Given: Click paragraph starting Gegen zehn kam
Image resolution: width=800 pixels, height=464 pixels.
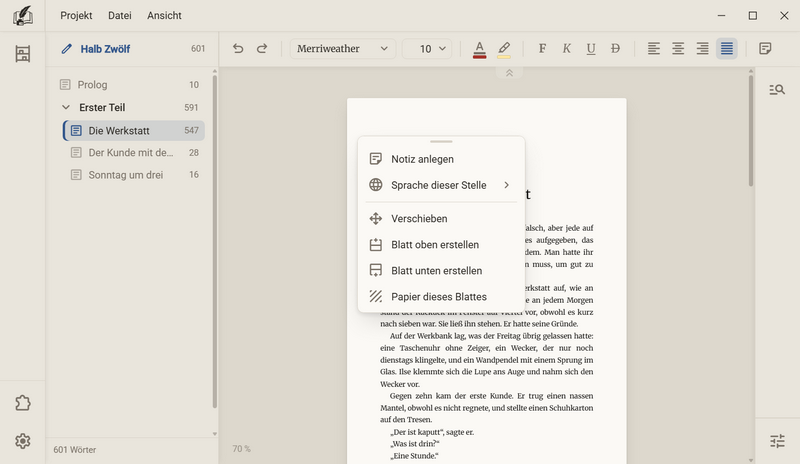Looking at the screenshot, I should (x=486, y=407).
